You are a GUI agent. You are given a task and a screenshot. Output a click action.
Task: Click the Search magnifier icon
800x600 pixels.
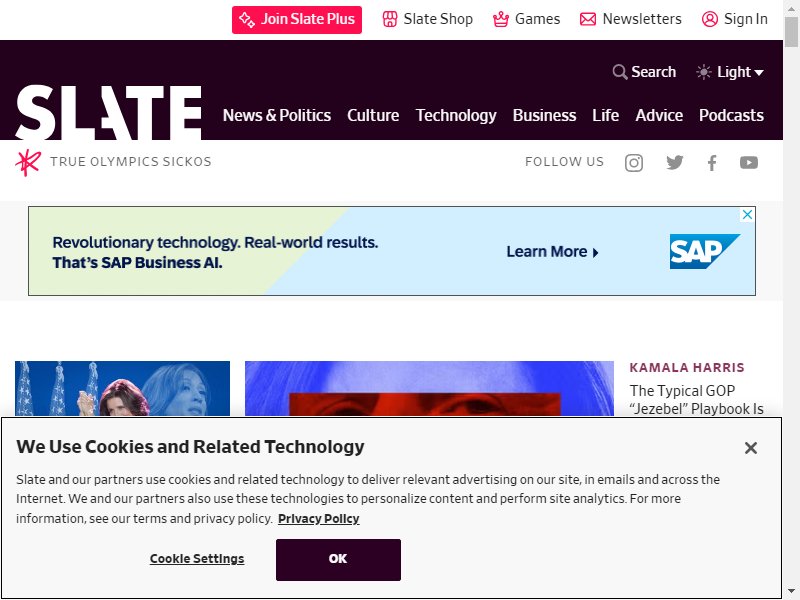point(619,72)
